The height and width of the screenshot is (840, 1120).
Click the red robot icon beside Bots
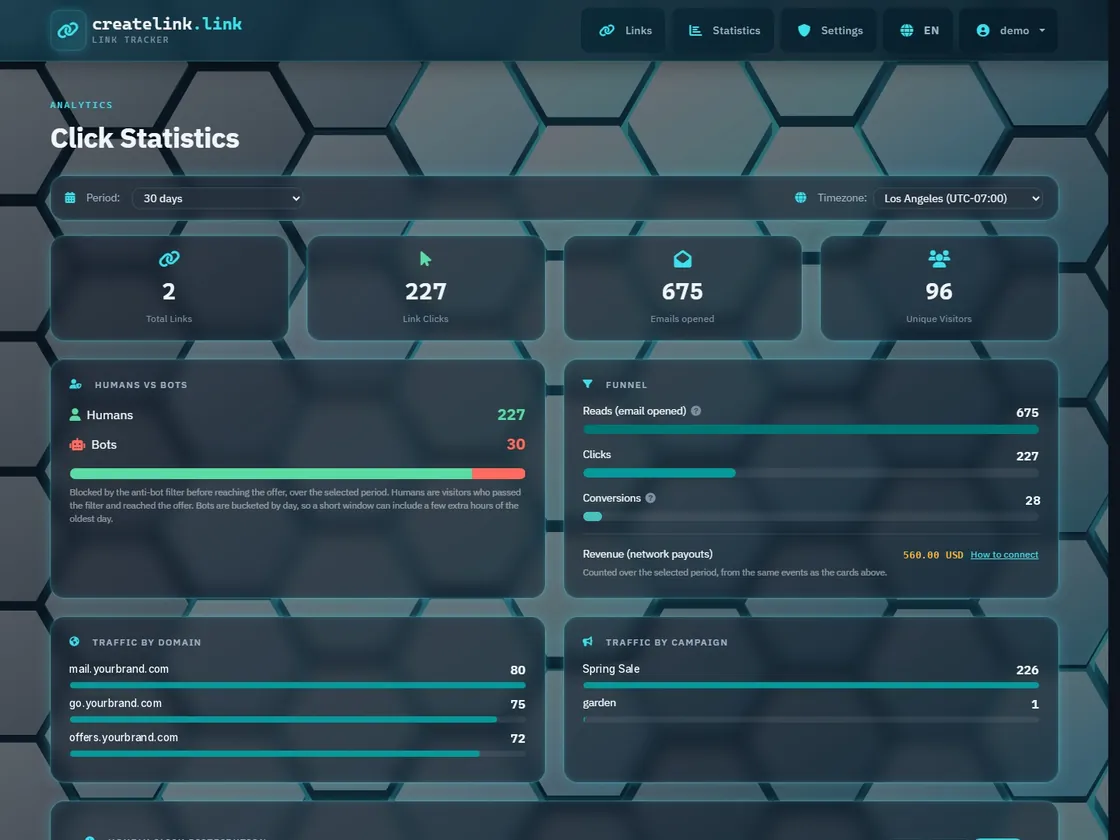pos(77,444)
